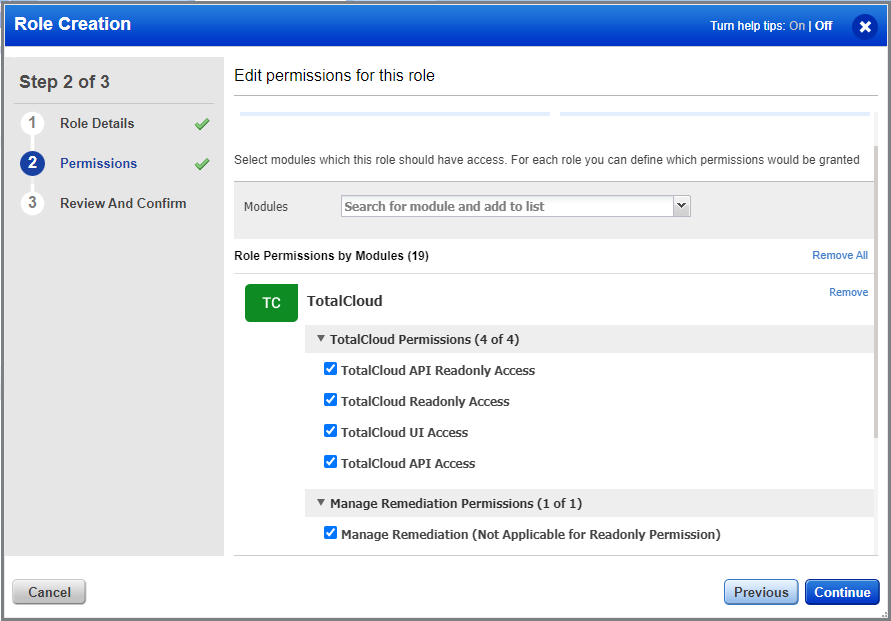Click 'Role Permissions by Modules (19)' heading
891x621 pixels.
coord(331,256)
